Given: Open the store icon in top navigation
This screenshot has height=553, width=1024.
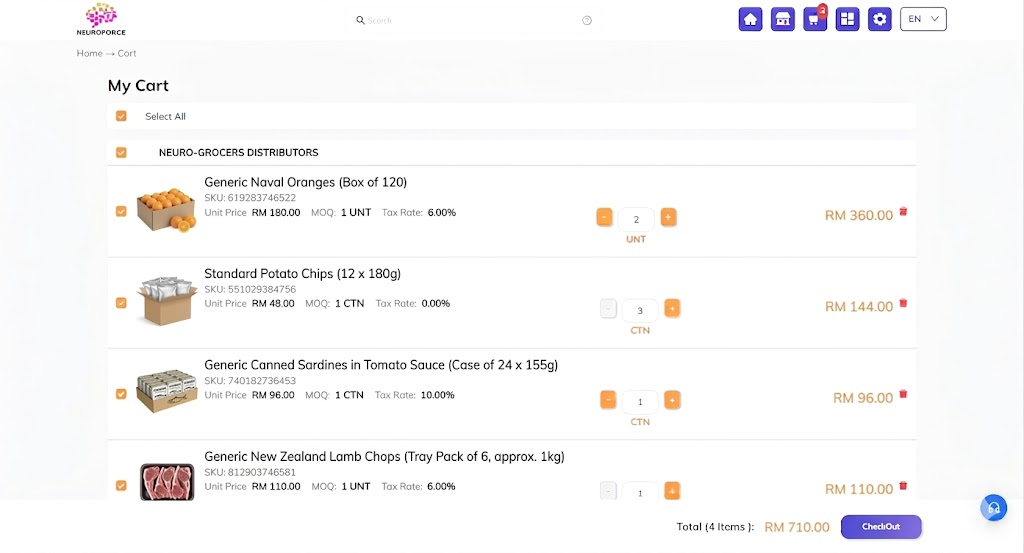Looking at the screenshot, I should pyautogui.click(x=782, y=19).
